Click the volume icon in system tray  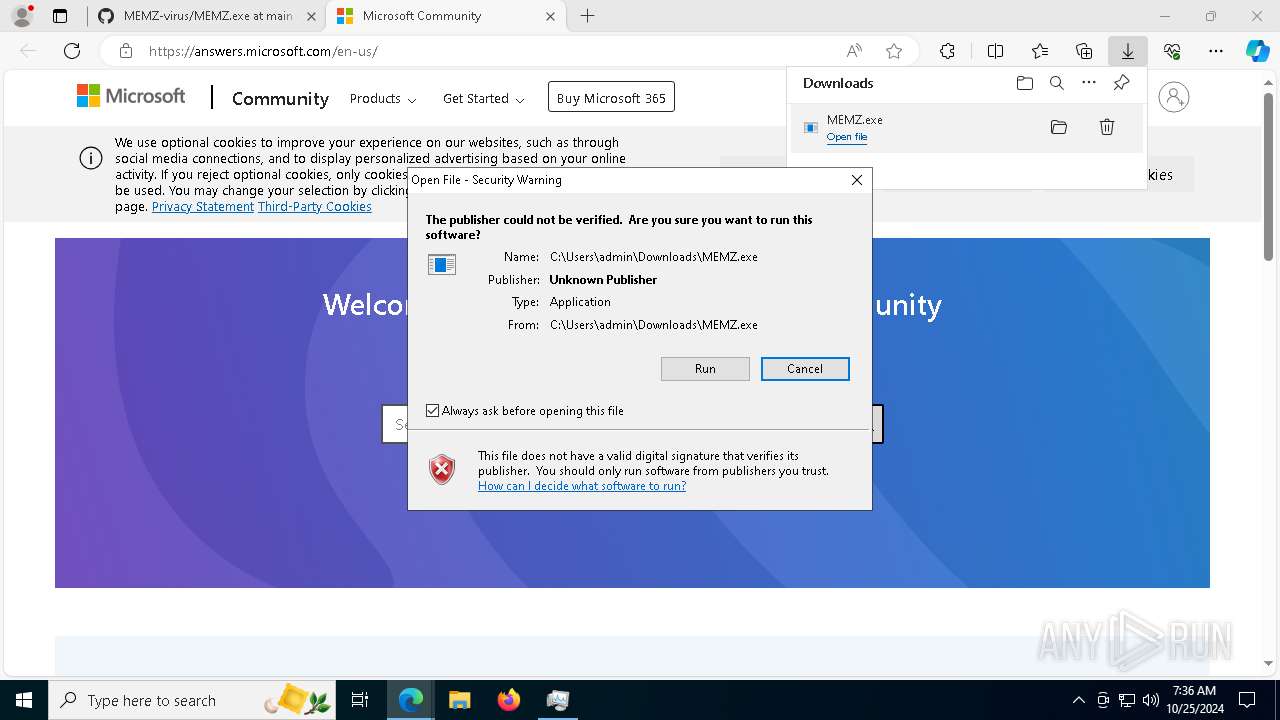(1150, 700)
